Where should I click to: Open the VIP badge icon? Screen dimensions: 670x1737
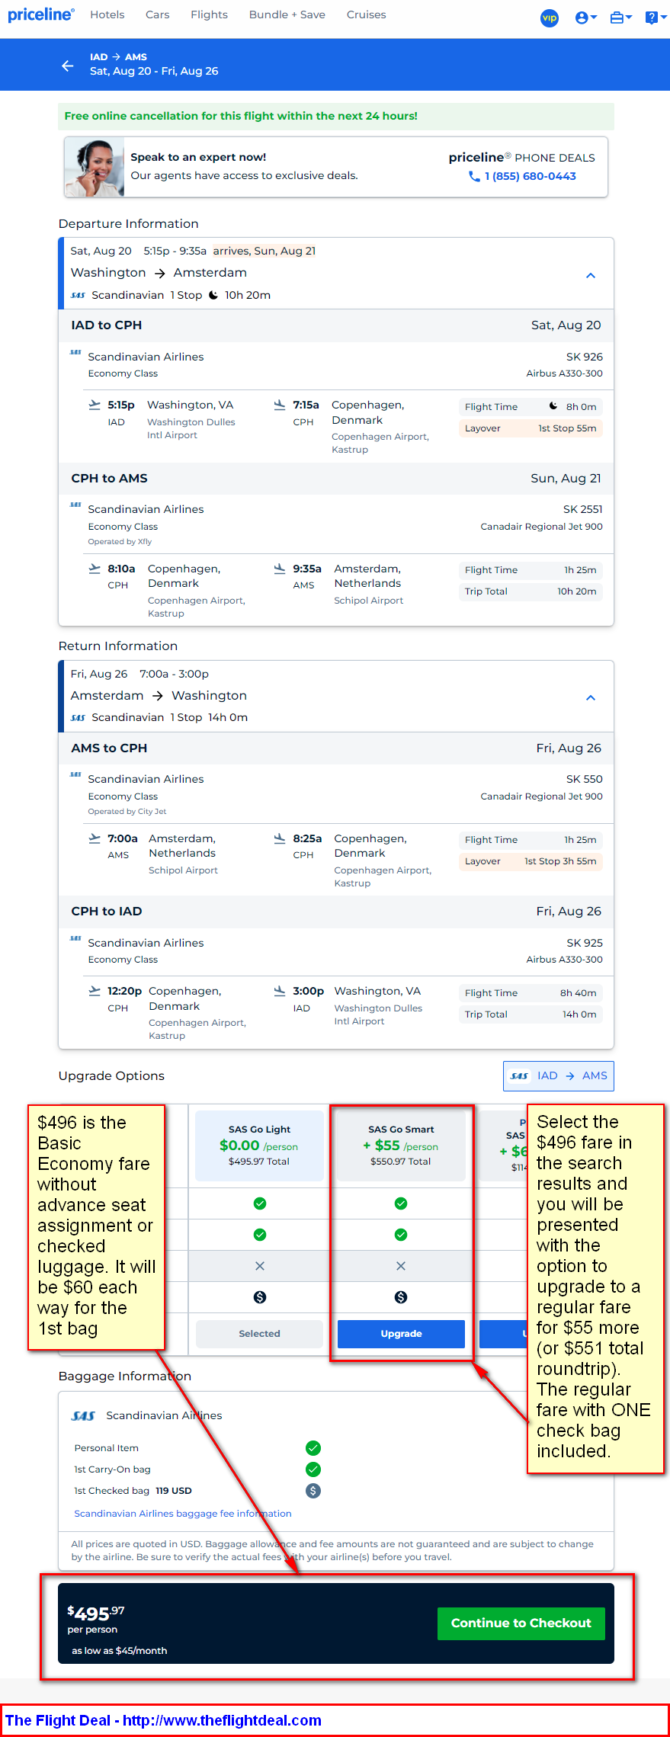(x=549, y=18)
